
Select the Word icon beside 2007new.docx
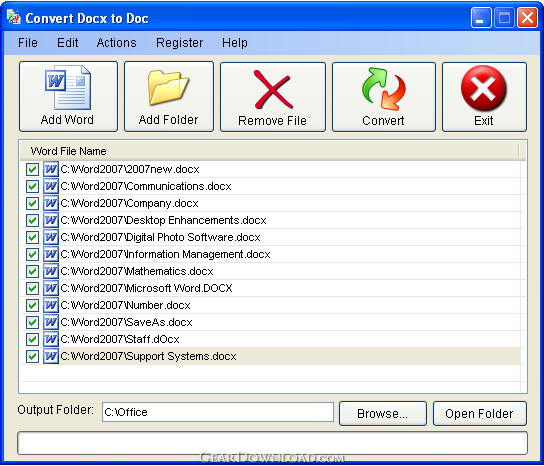click(51, 169)
